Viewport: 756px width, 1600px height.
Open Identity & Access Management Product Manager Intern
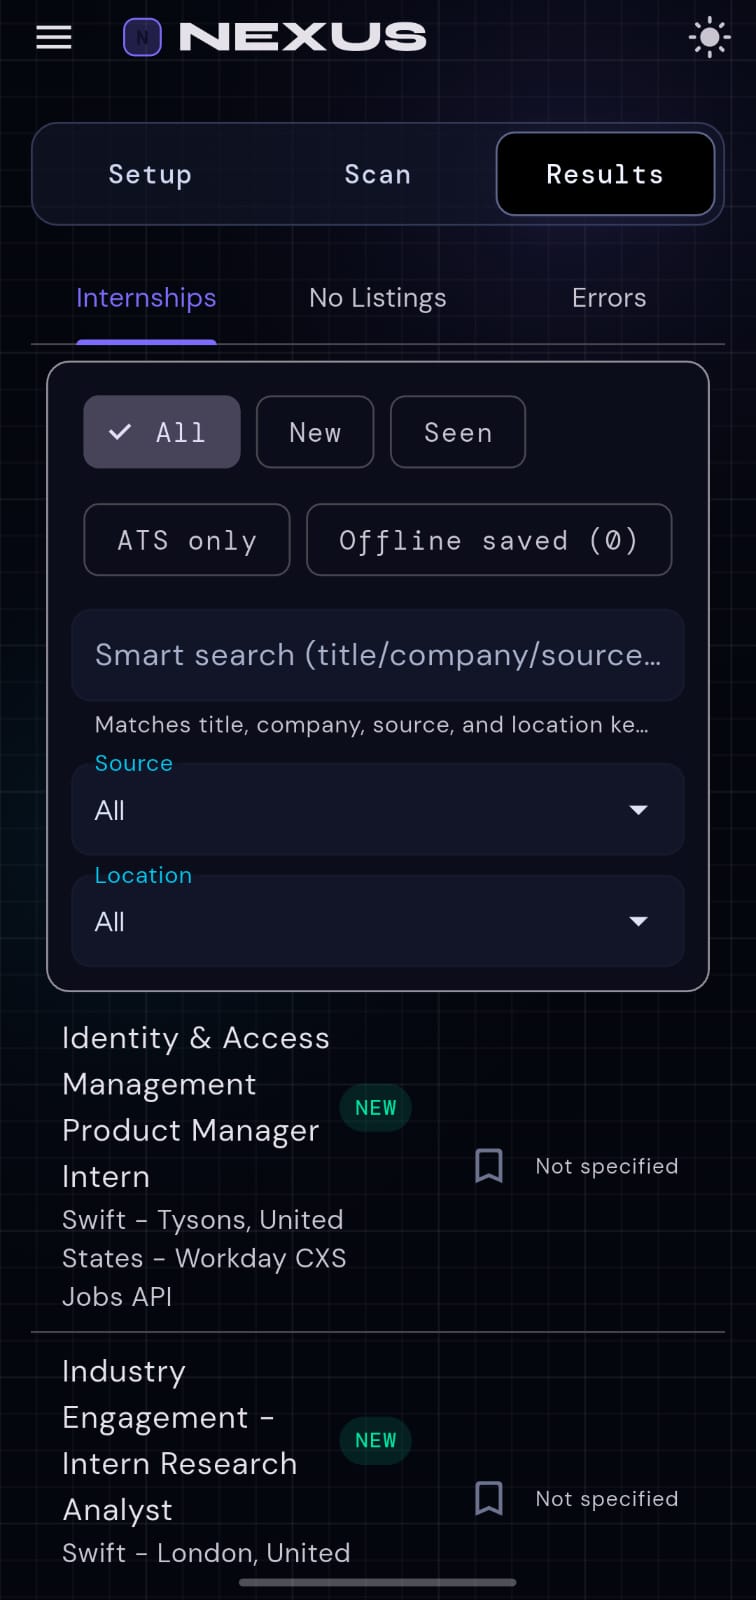(196, 1107)
